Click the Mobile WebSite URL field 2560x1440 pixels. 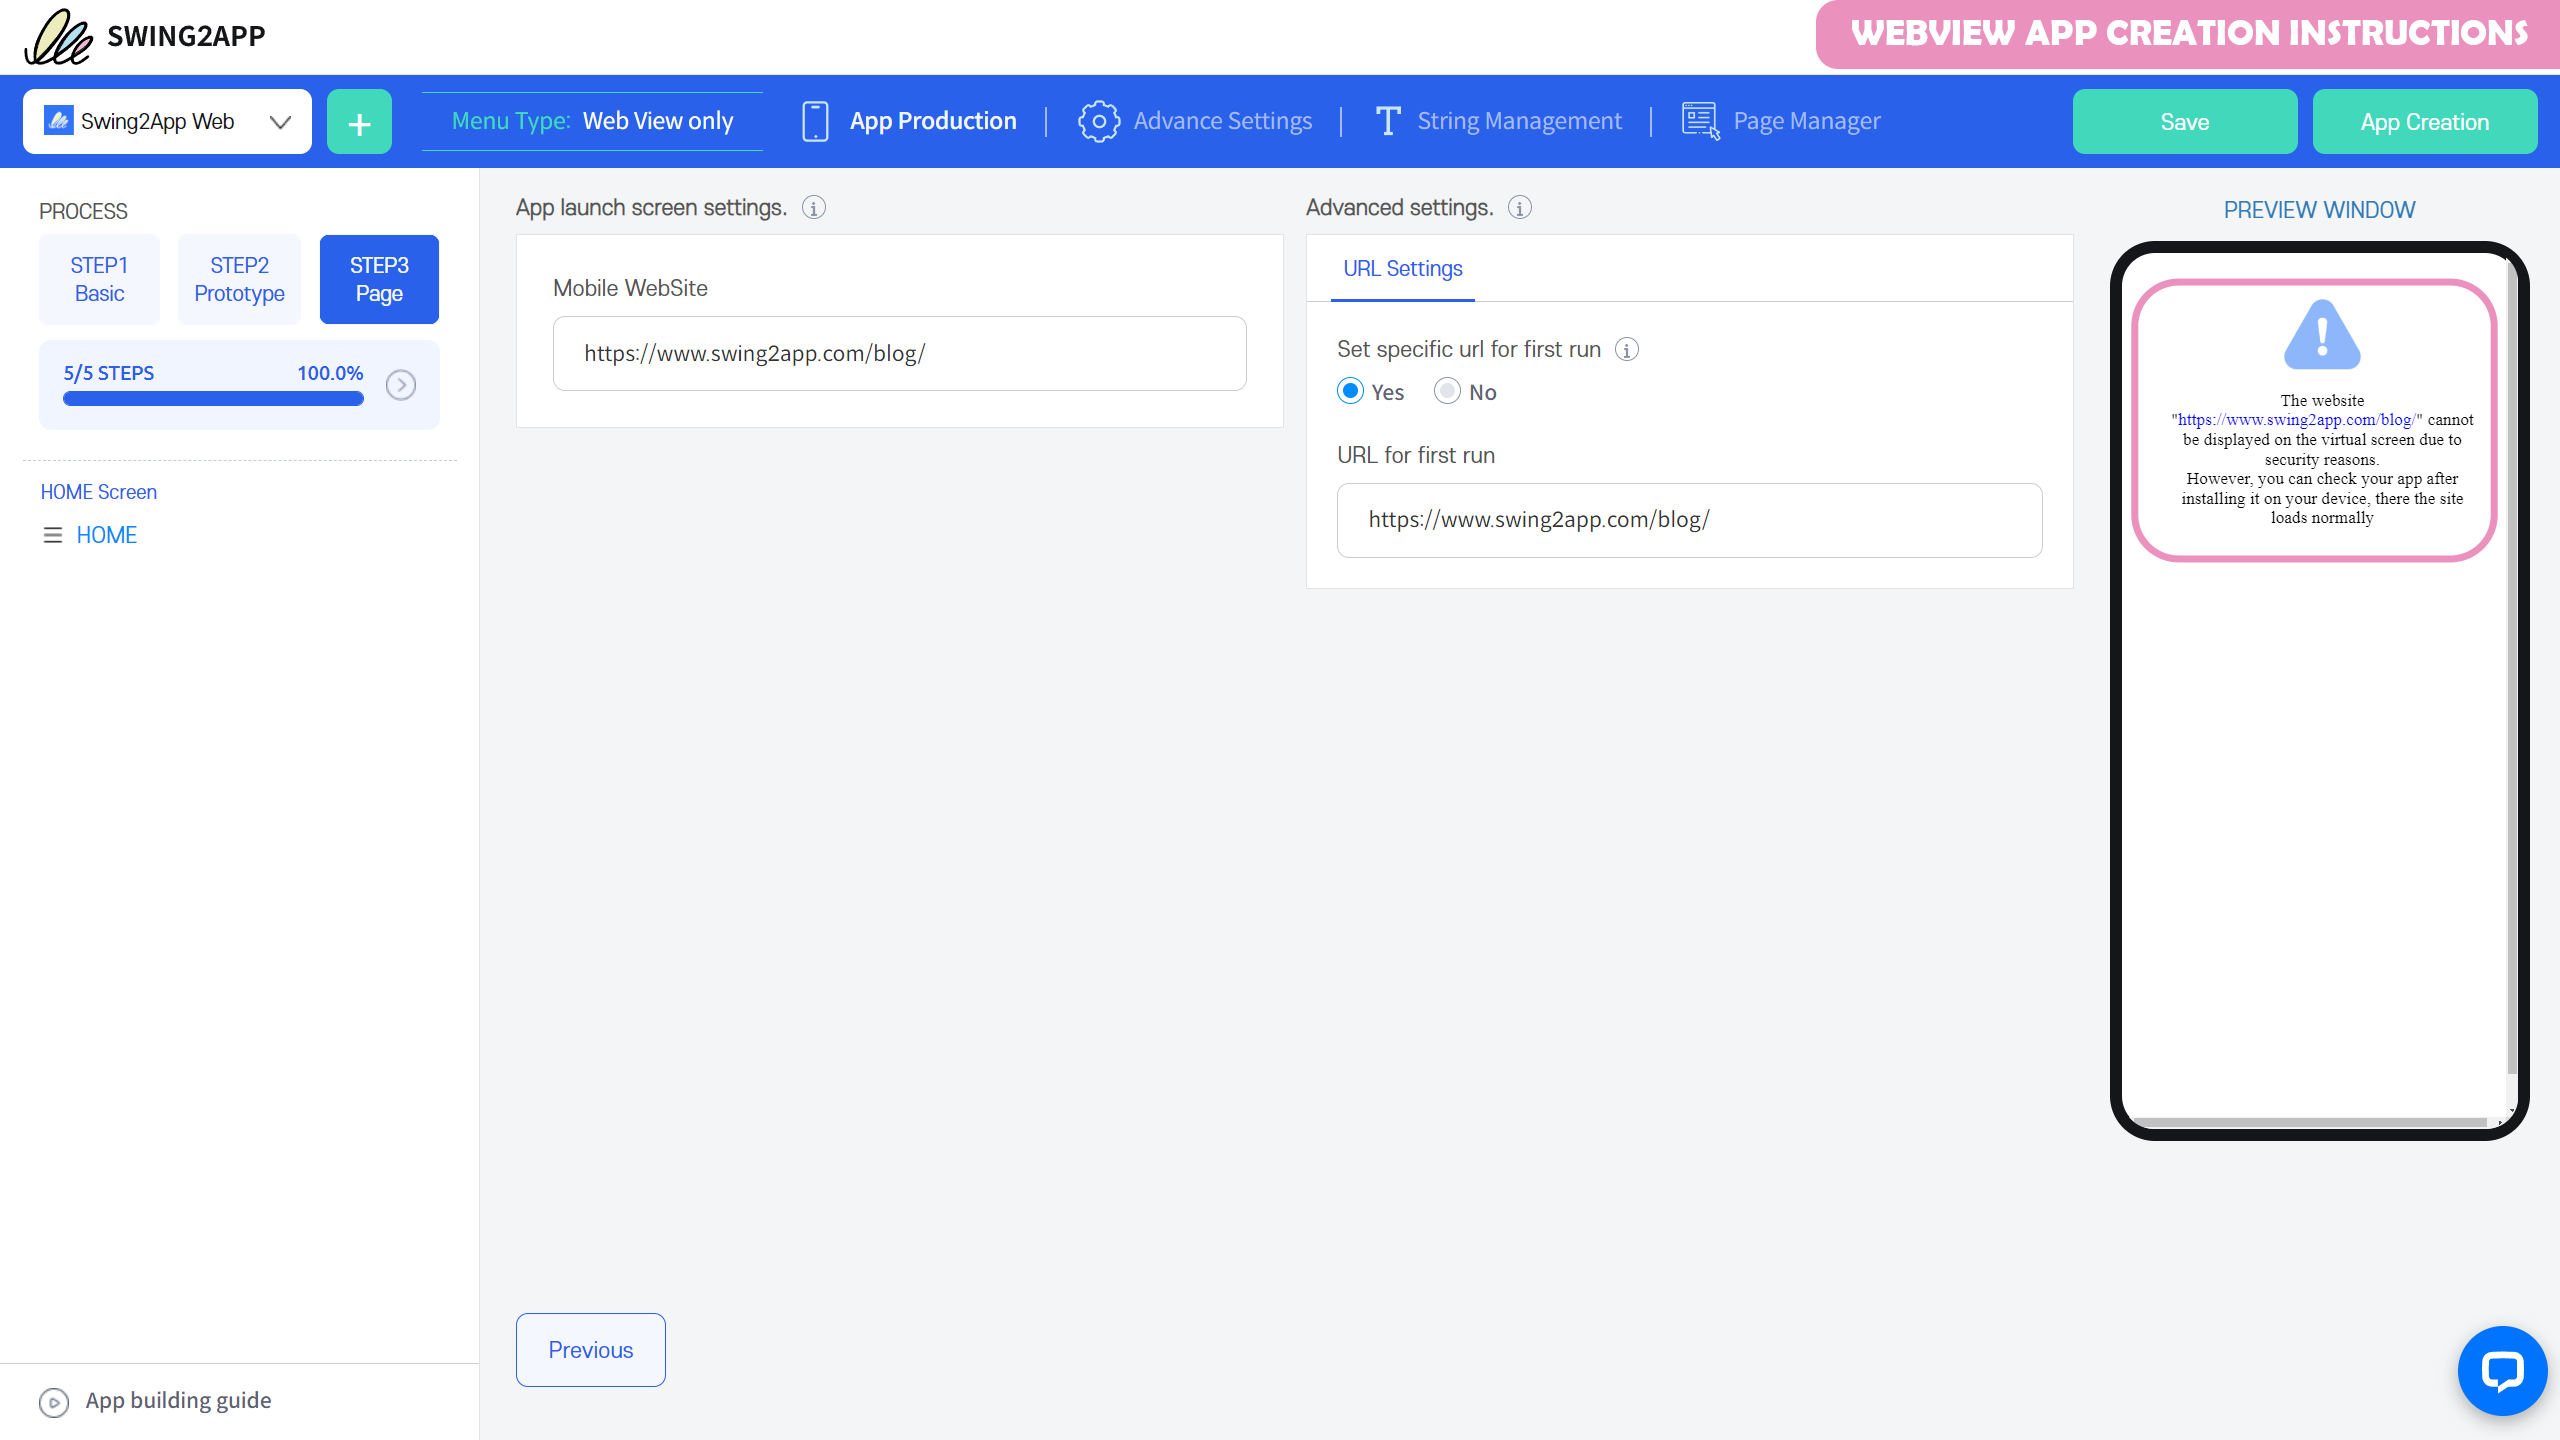[899, 353]
